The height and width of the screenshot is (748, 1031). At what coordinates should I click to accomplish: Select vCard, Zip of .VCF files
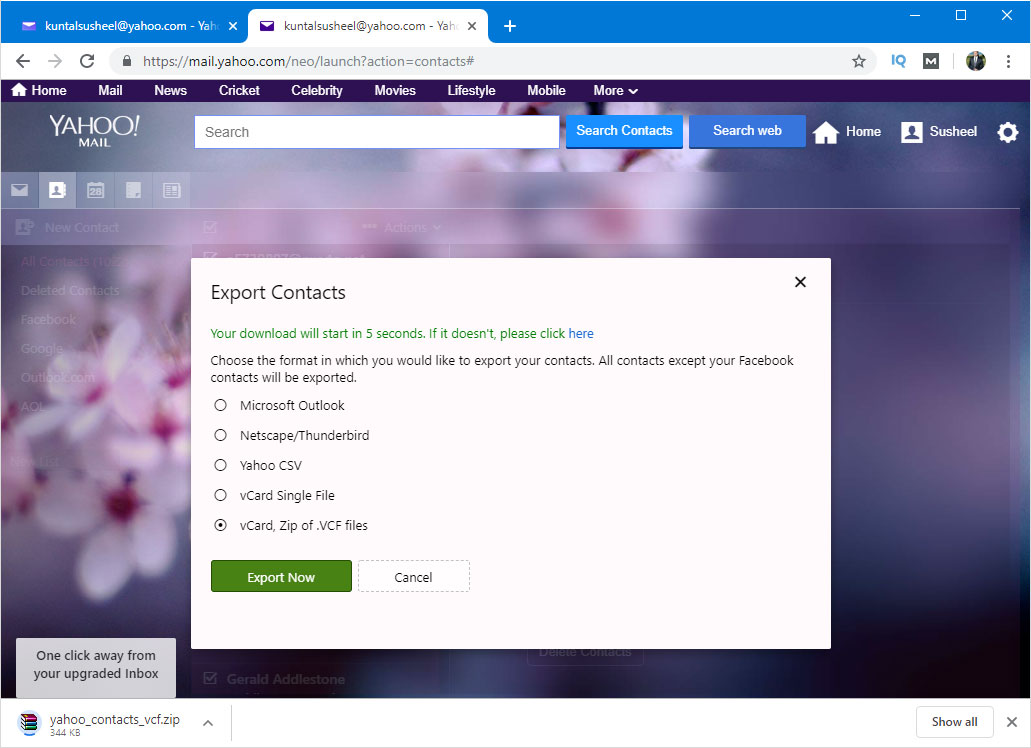220,525
